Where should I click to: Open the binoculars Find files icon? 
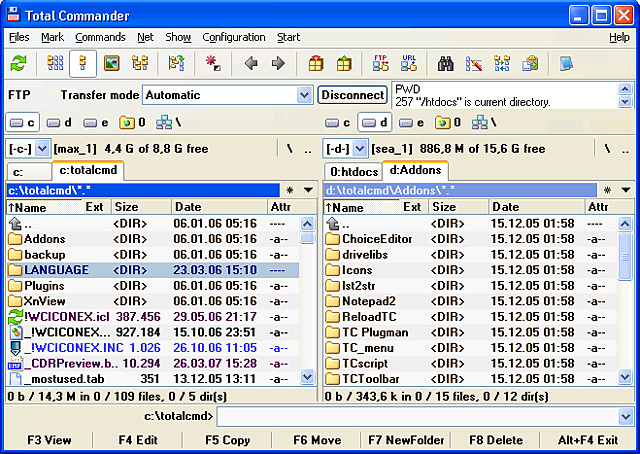click(x=446, y=64)
